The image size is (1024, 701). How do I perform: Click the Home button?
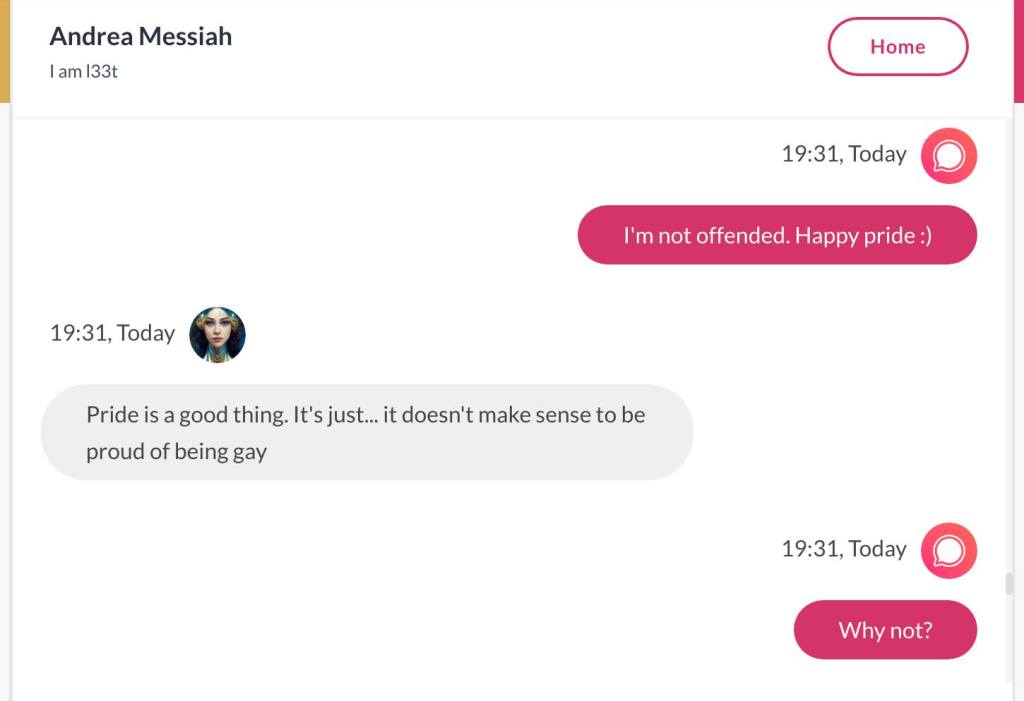897,47
